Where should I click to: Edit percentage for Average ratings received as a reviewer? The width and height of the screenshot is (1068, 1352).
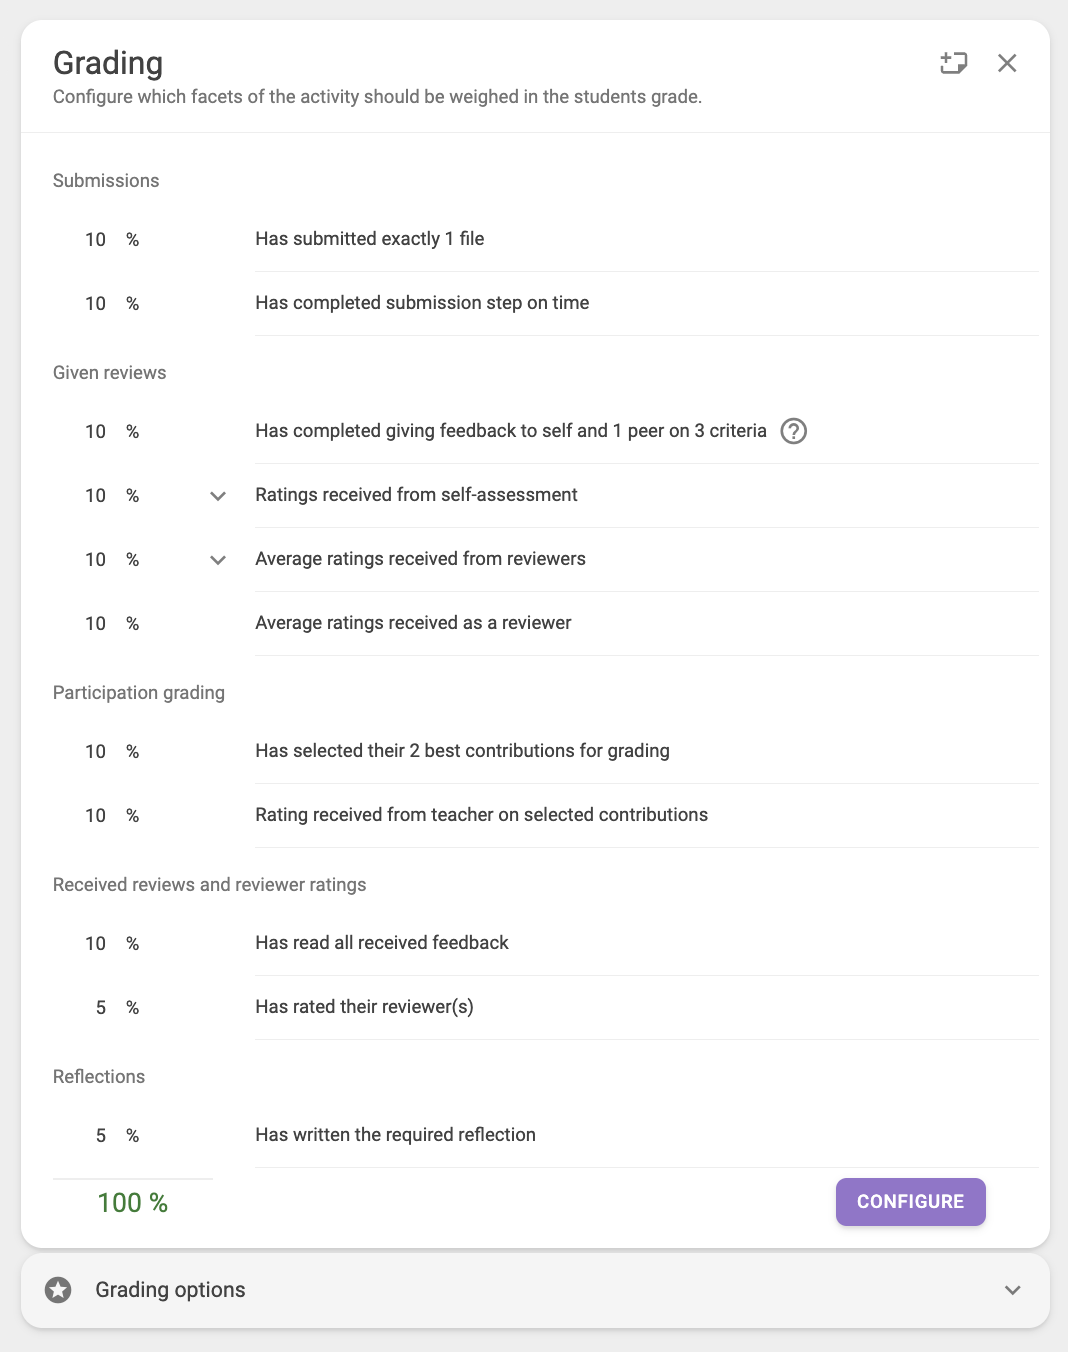click(96, 624)
